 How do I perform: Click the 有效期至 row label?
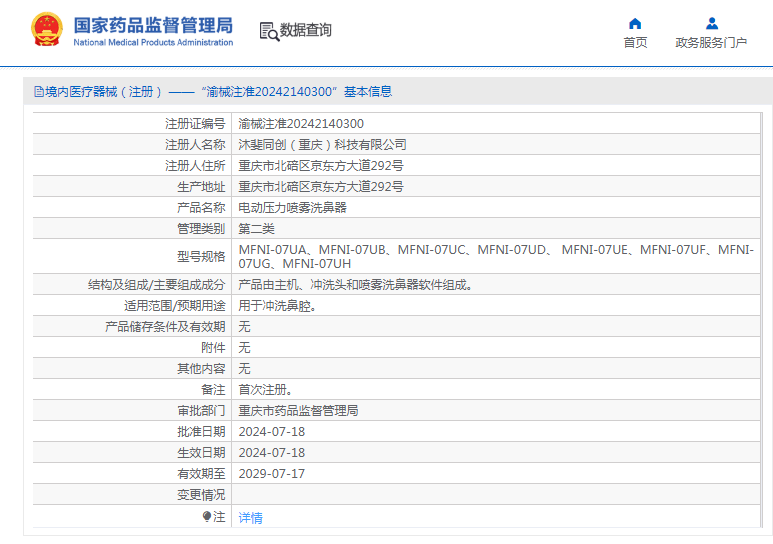[201, 473]
